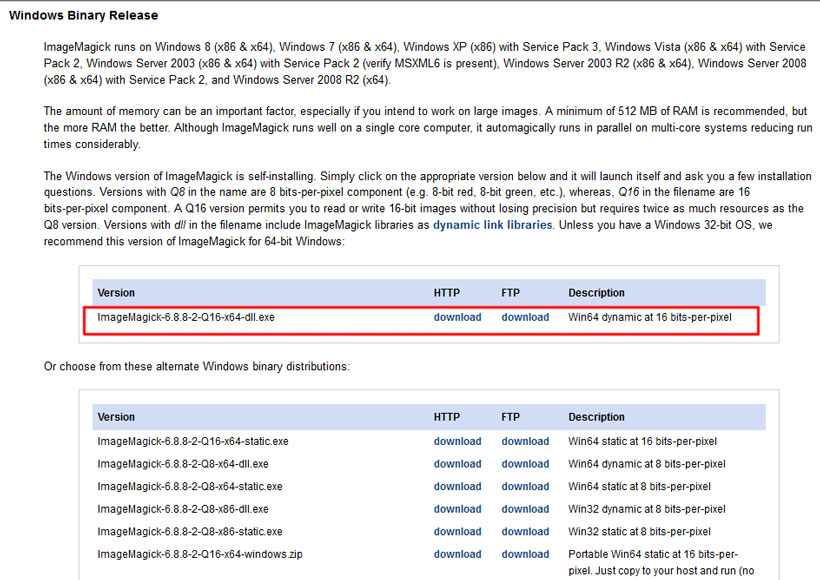
Task: Click HTTP download for Q16-x64-static.exe
Action: (x=457, y=441)
